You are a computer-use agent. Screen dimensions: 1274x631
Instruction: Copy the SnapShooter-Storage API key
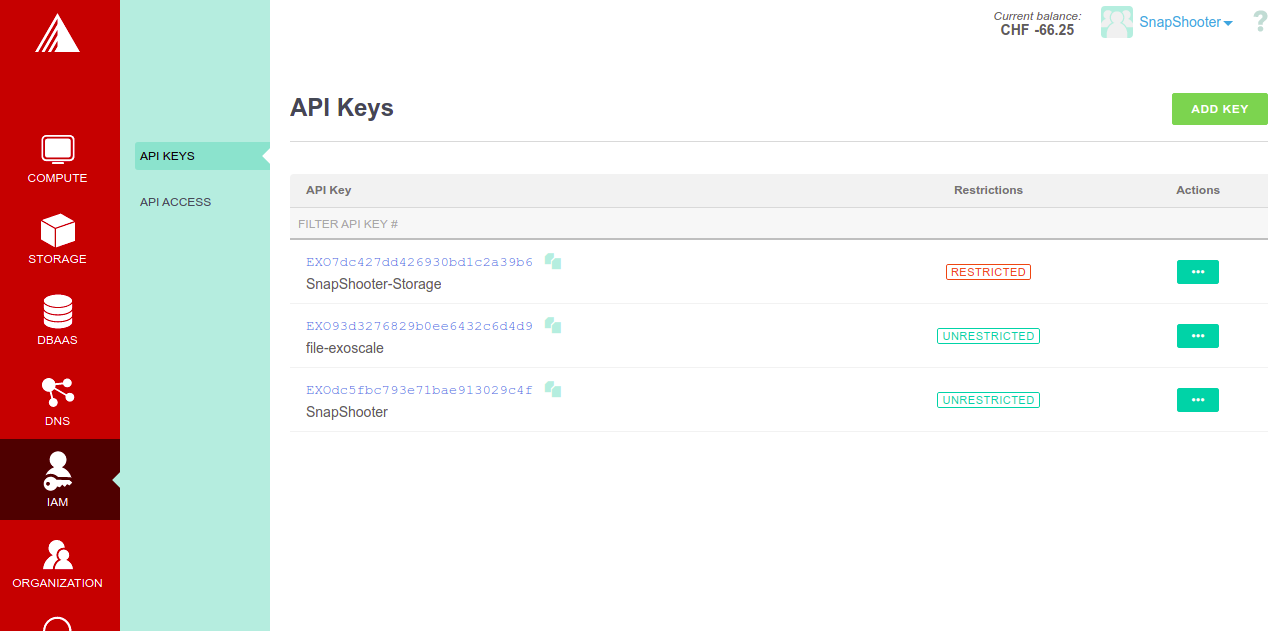[x=553, y=262]
